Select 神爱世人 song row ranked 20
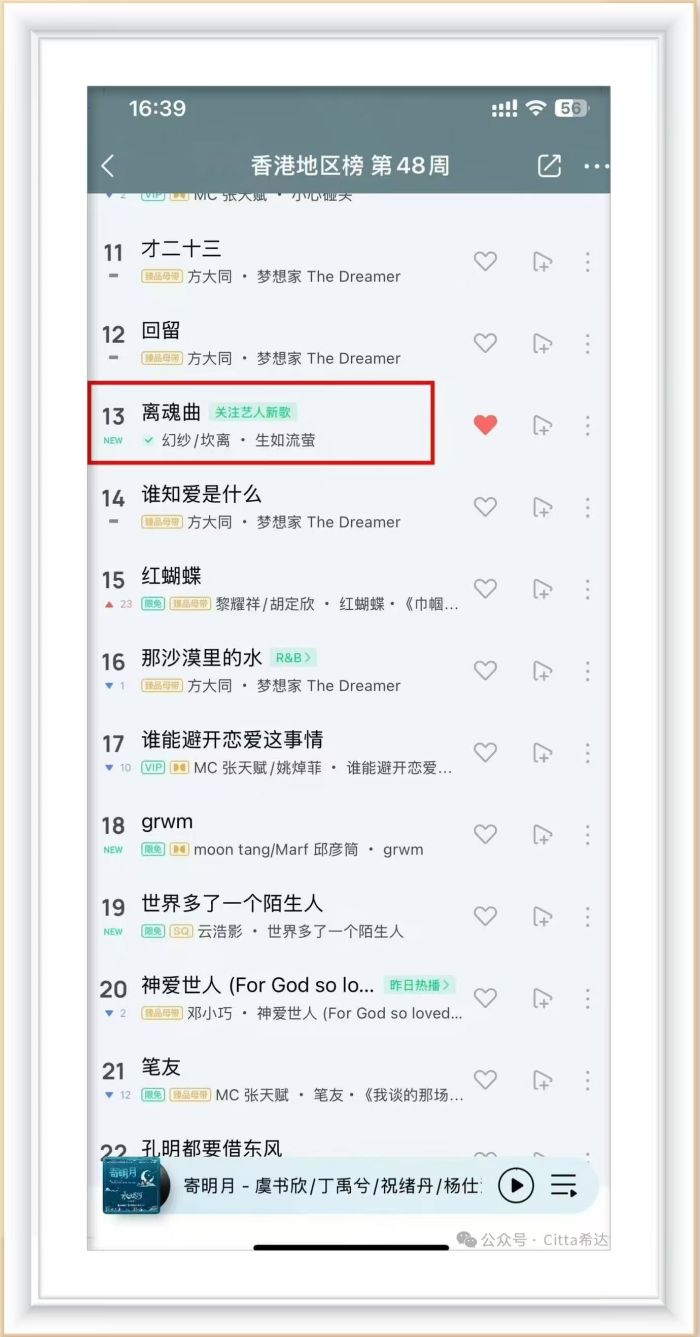This screenshot has width=700, height=1337. pyautogui.click(x=280, y=997)
